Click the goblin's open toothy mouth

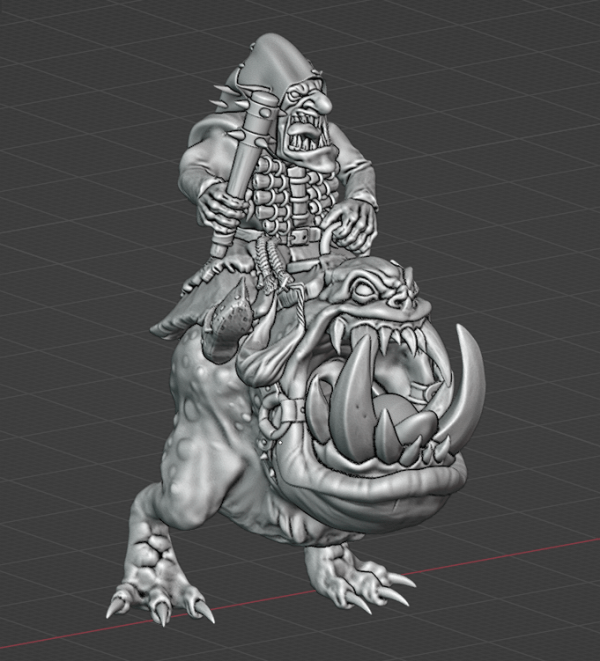(x=305, y=141)
